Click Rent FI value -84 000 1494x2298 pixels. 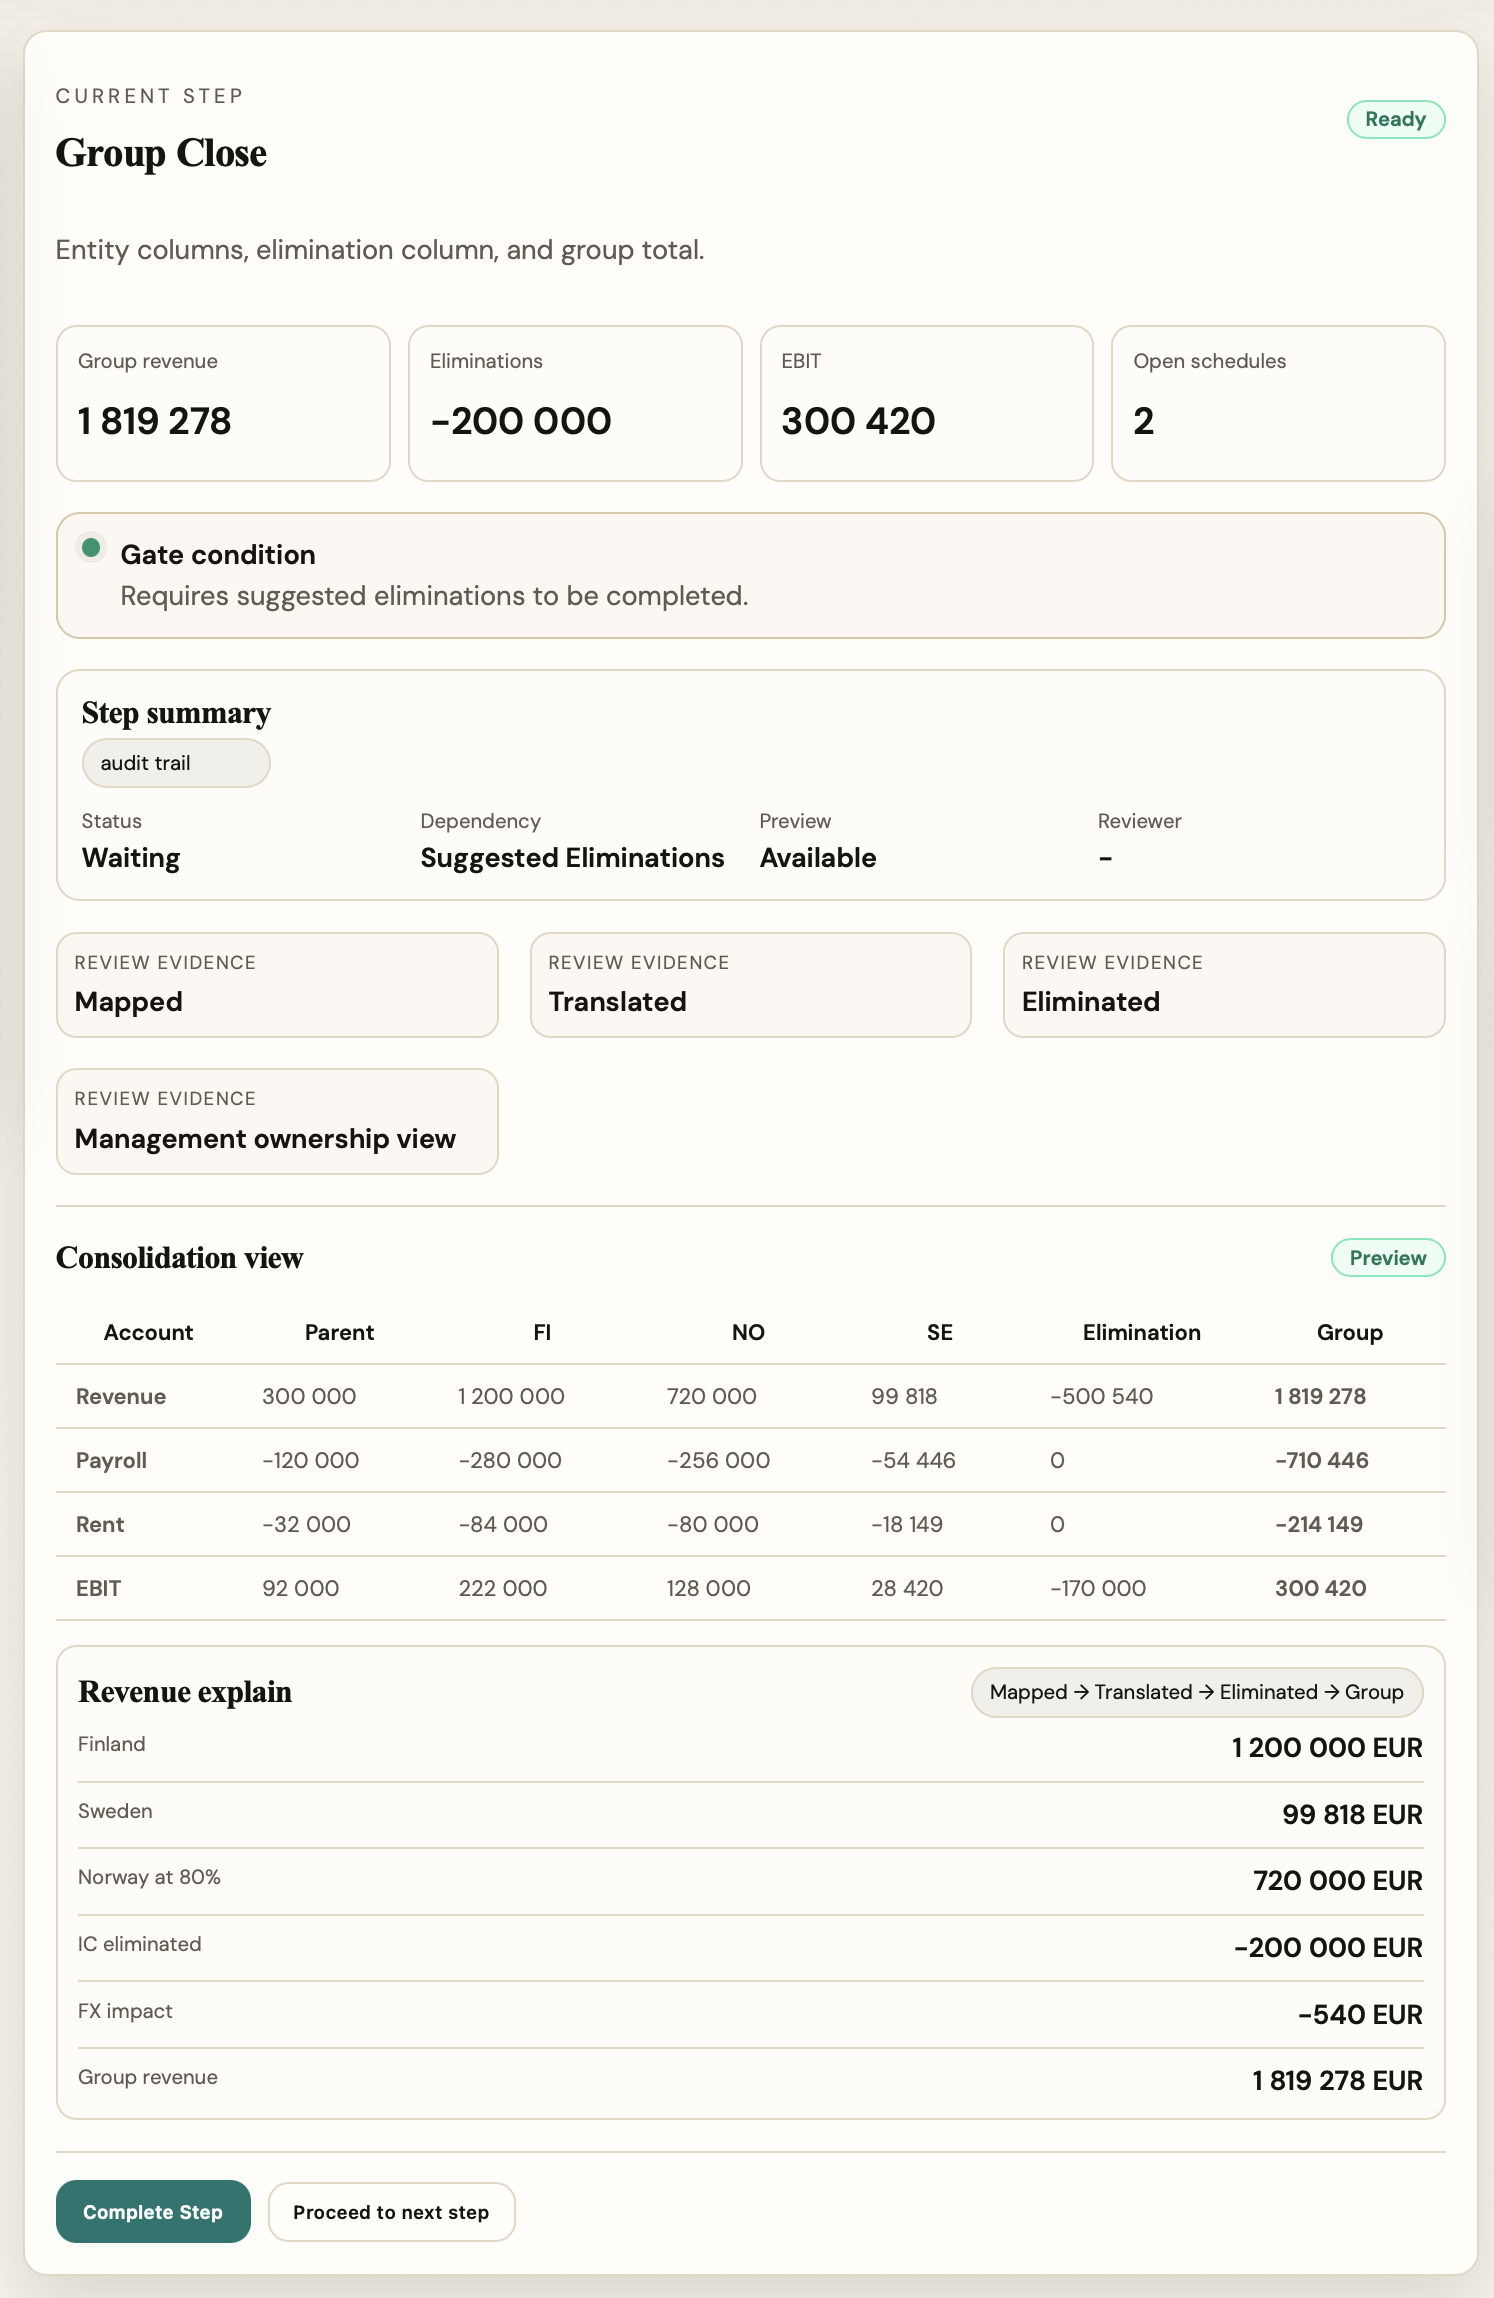point(503,1524)
